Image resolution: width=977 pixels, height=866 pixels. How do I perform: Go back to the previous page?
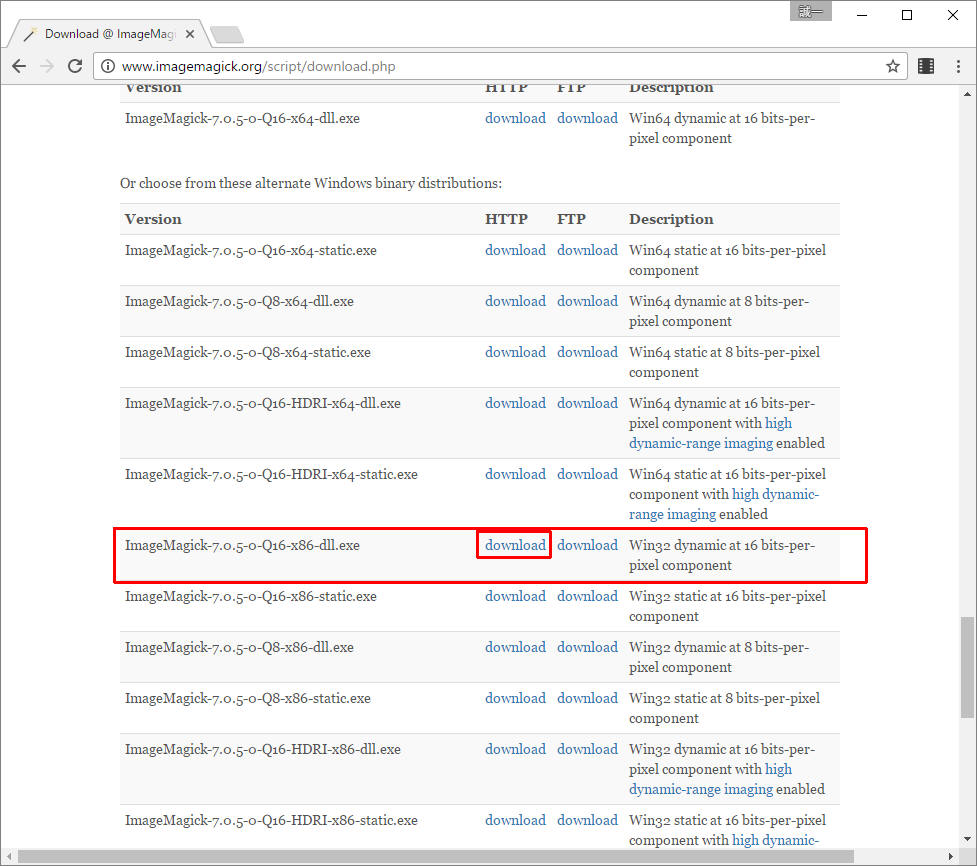coord(19,66)
